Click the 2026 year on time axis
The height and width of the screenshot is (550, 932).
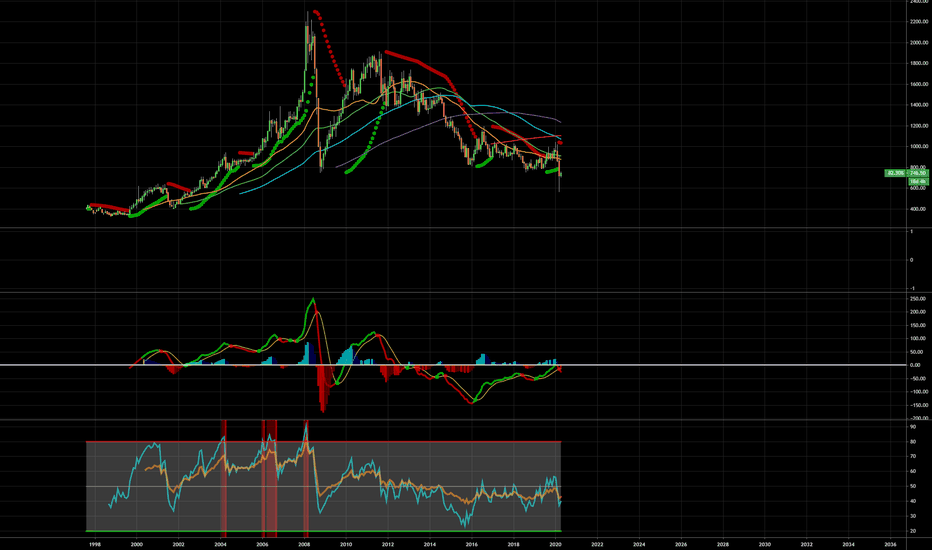pos(681,544)
